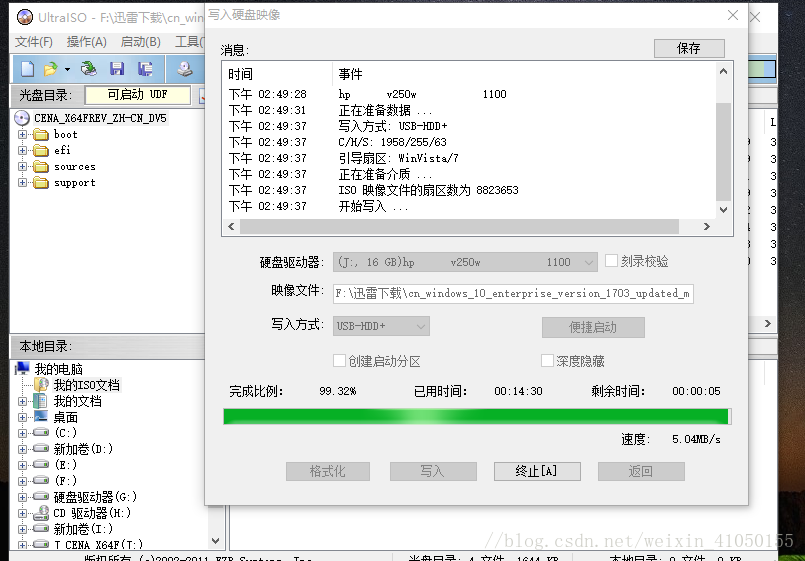This screenshot has height=561, width=805.
Task: Click message log scroll left arrow
Action: 231,226
